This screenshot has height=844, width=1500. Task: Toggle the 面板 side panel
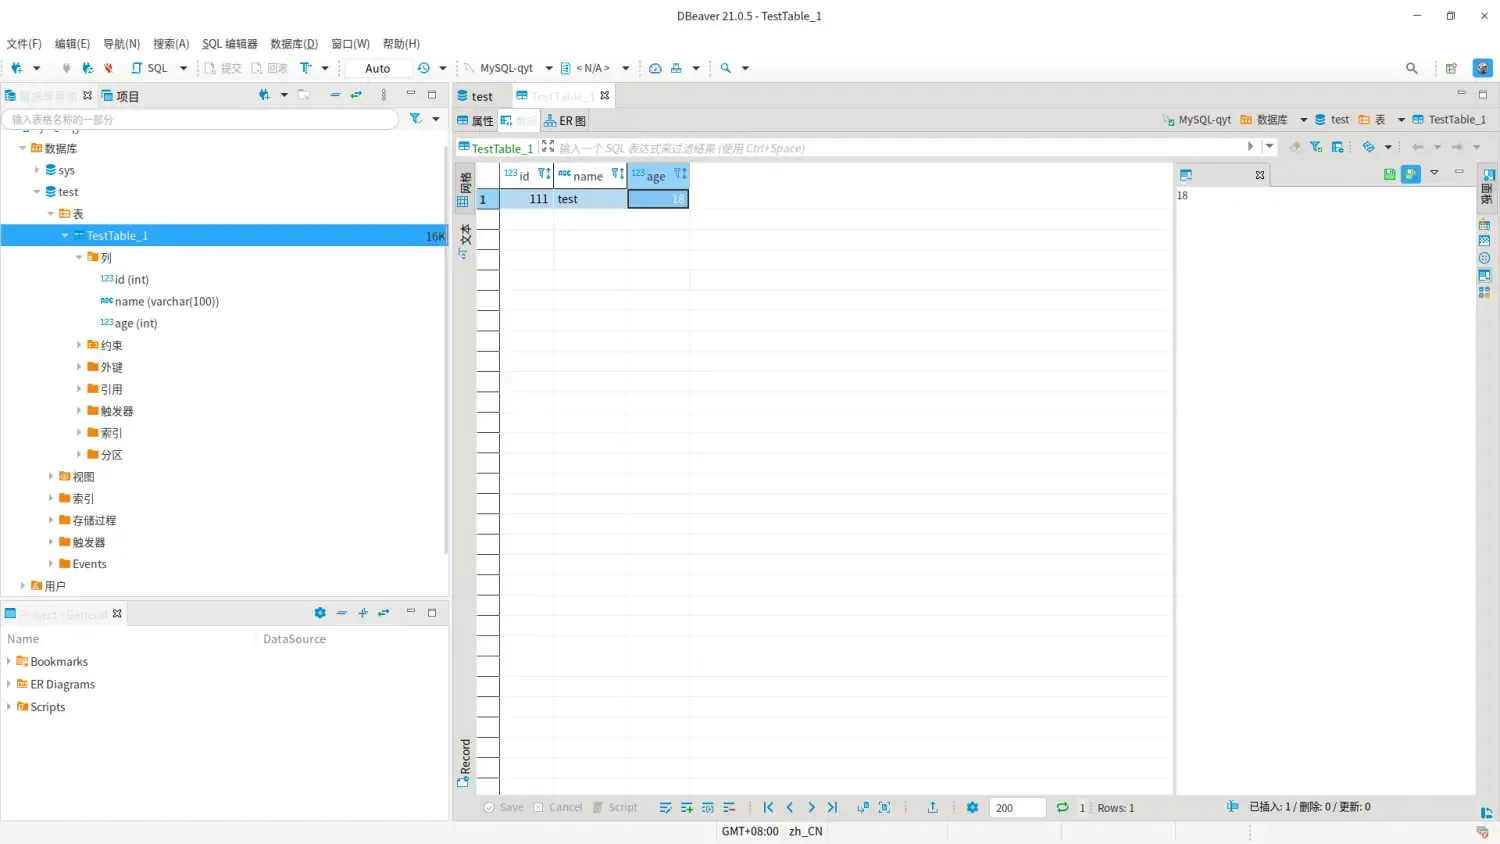[1487, 187]
